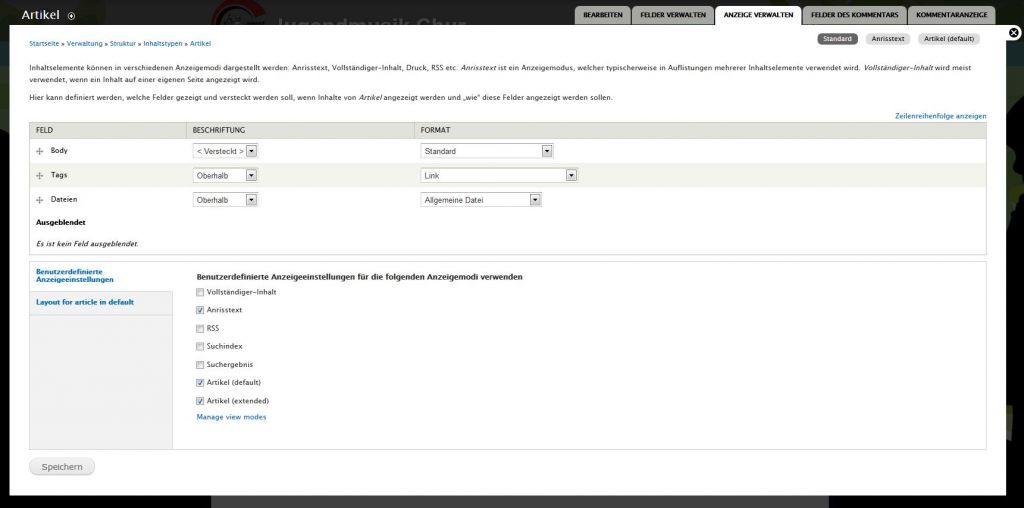The width and height of the screenshot is (1024, 508).
Task: Select Layout for article in default tab
Action: click(x=85, y=302)
